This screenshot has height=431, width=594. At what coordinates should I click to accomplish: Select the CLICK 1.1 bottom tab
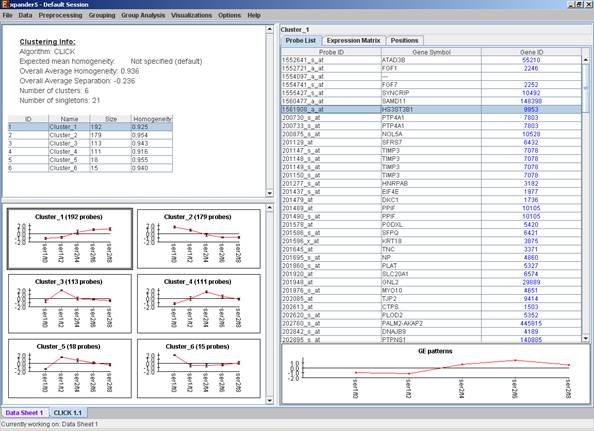[68, 413]
